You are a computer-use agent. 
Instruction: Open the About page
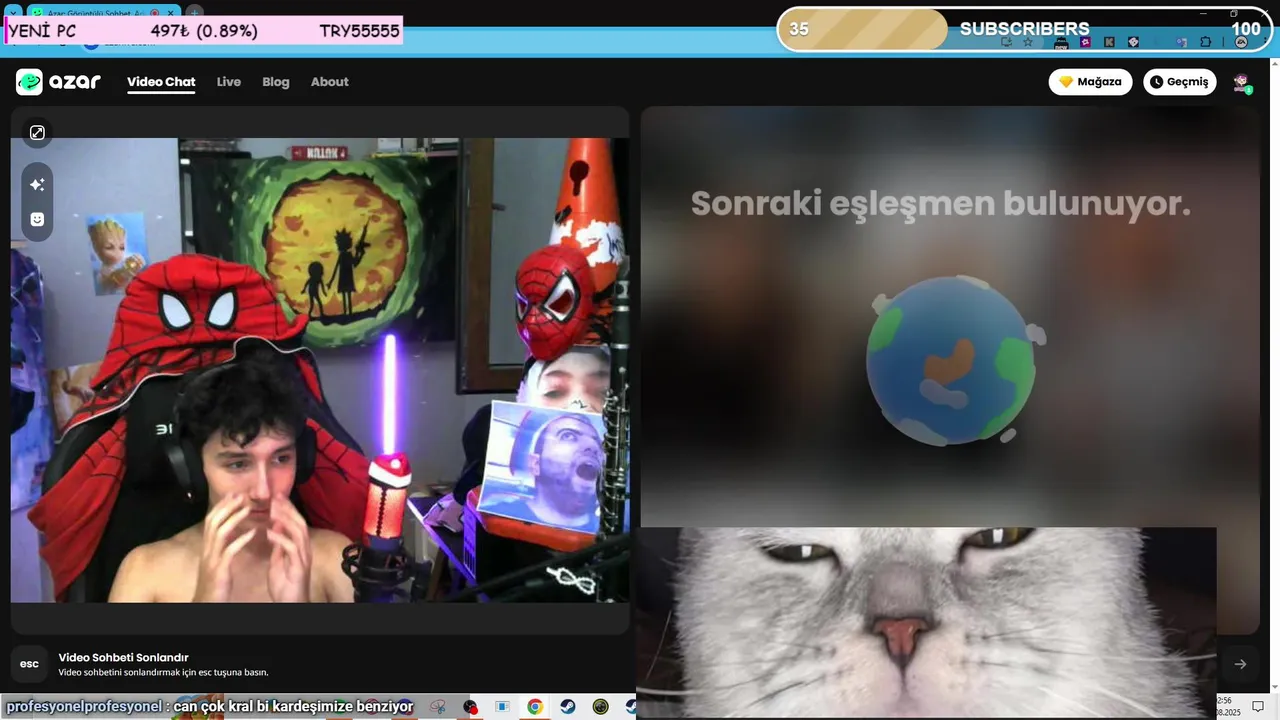(x=330, y=82)
